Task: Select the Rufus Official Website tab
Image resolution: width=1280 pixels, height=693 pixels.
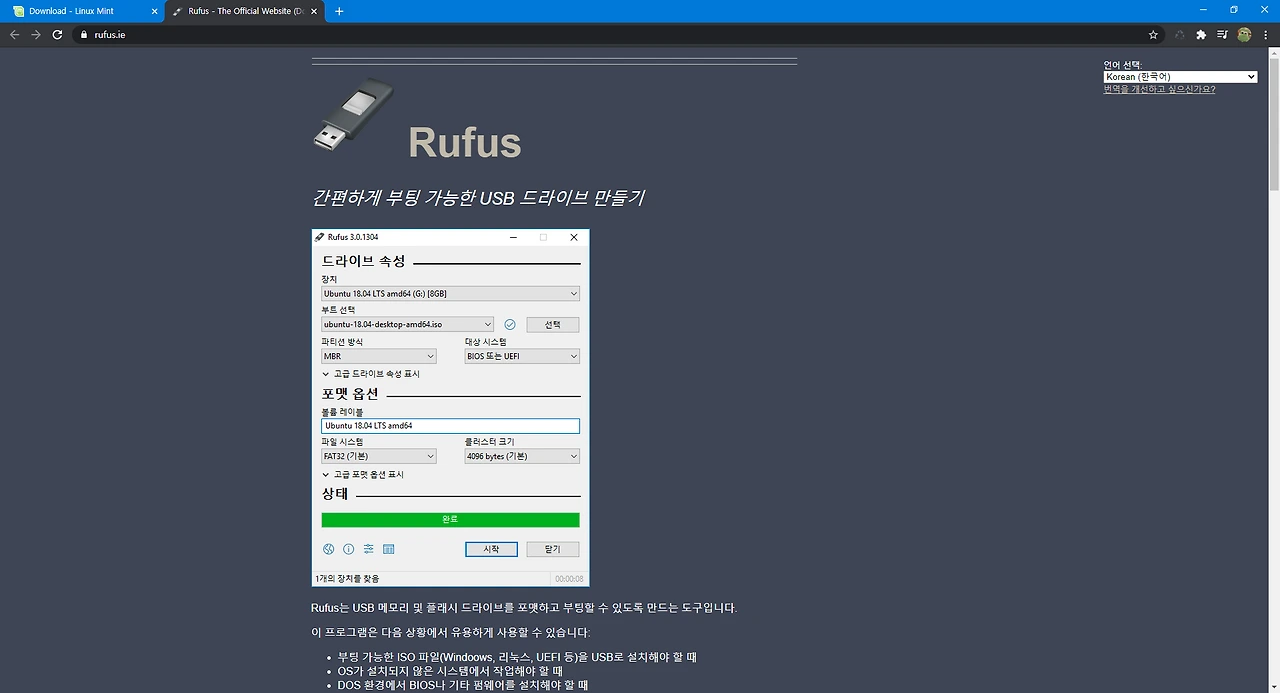Action: coord(245,11)
